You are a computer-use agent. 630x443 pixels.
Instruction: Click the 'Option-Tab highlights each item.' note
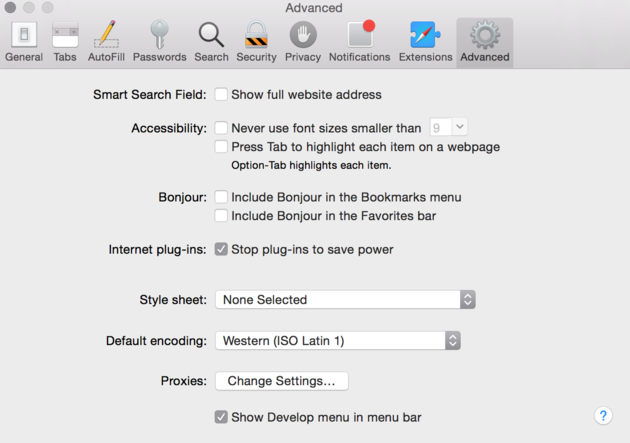click(x=311, y=165)
